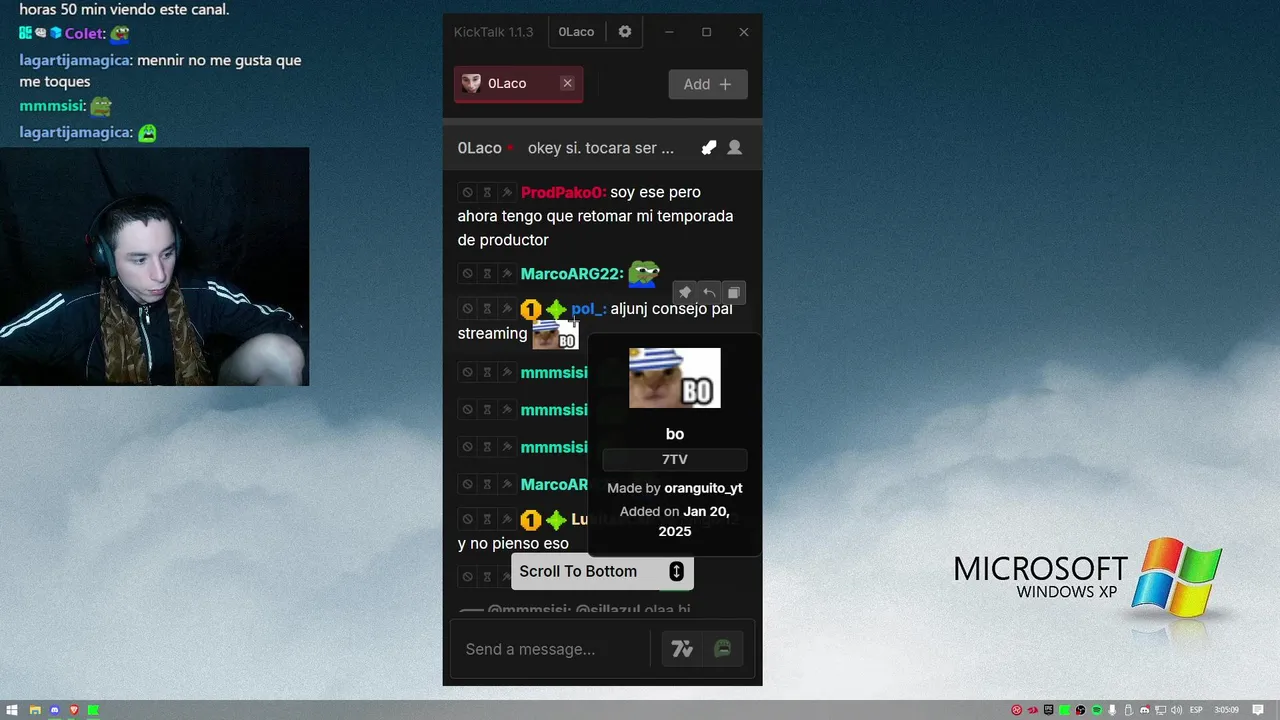Click large bo emote preview in tooltip
Image resolution: width=1280 pixels, height=720 pixels.
click(675, 378)
